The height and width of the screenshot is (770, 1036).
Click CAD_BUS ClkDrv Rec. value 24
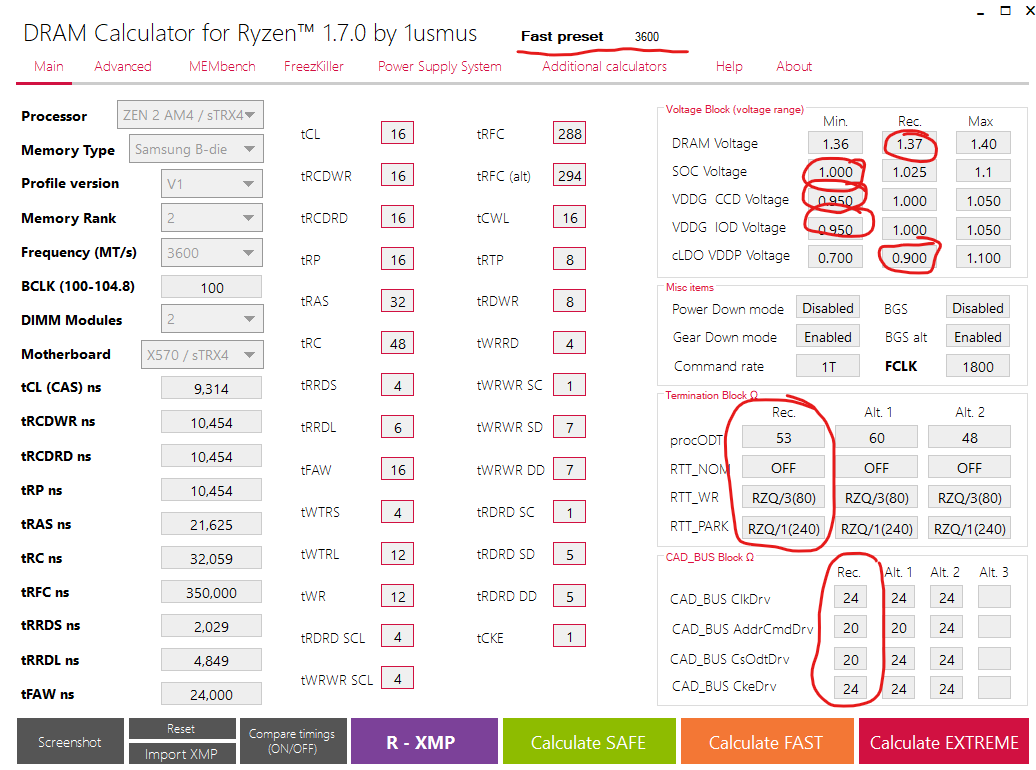pos(851,597)
